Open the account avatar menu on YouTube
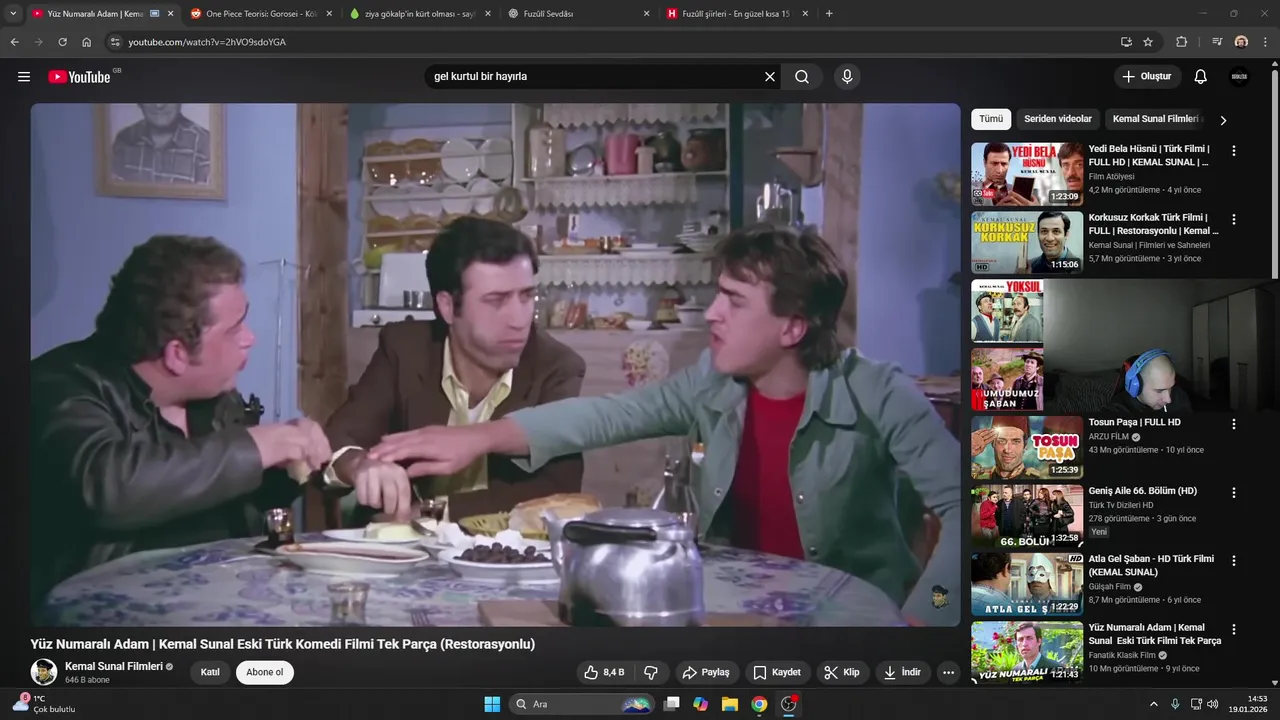 [1239, 77]
